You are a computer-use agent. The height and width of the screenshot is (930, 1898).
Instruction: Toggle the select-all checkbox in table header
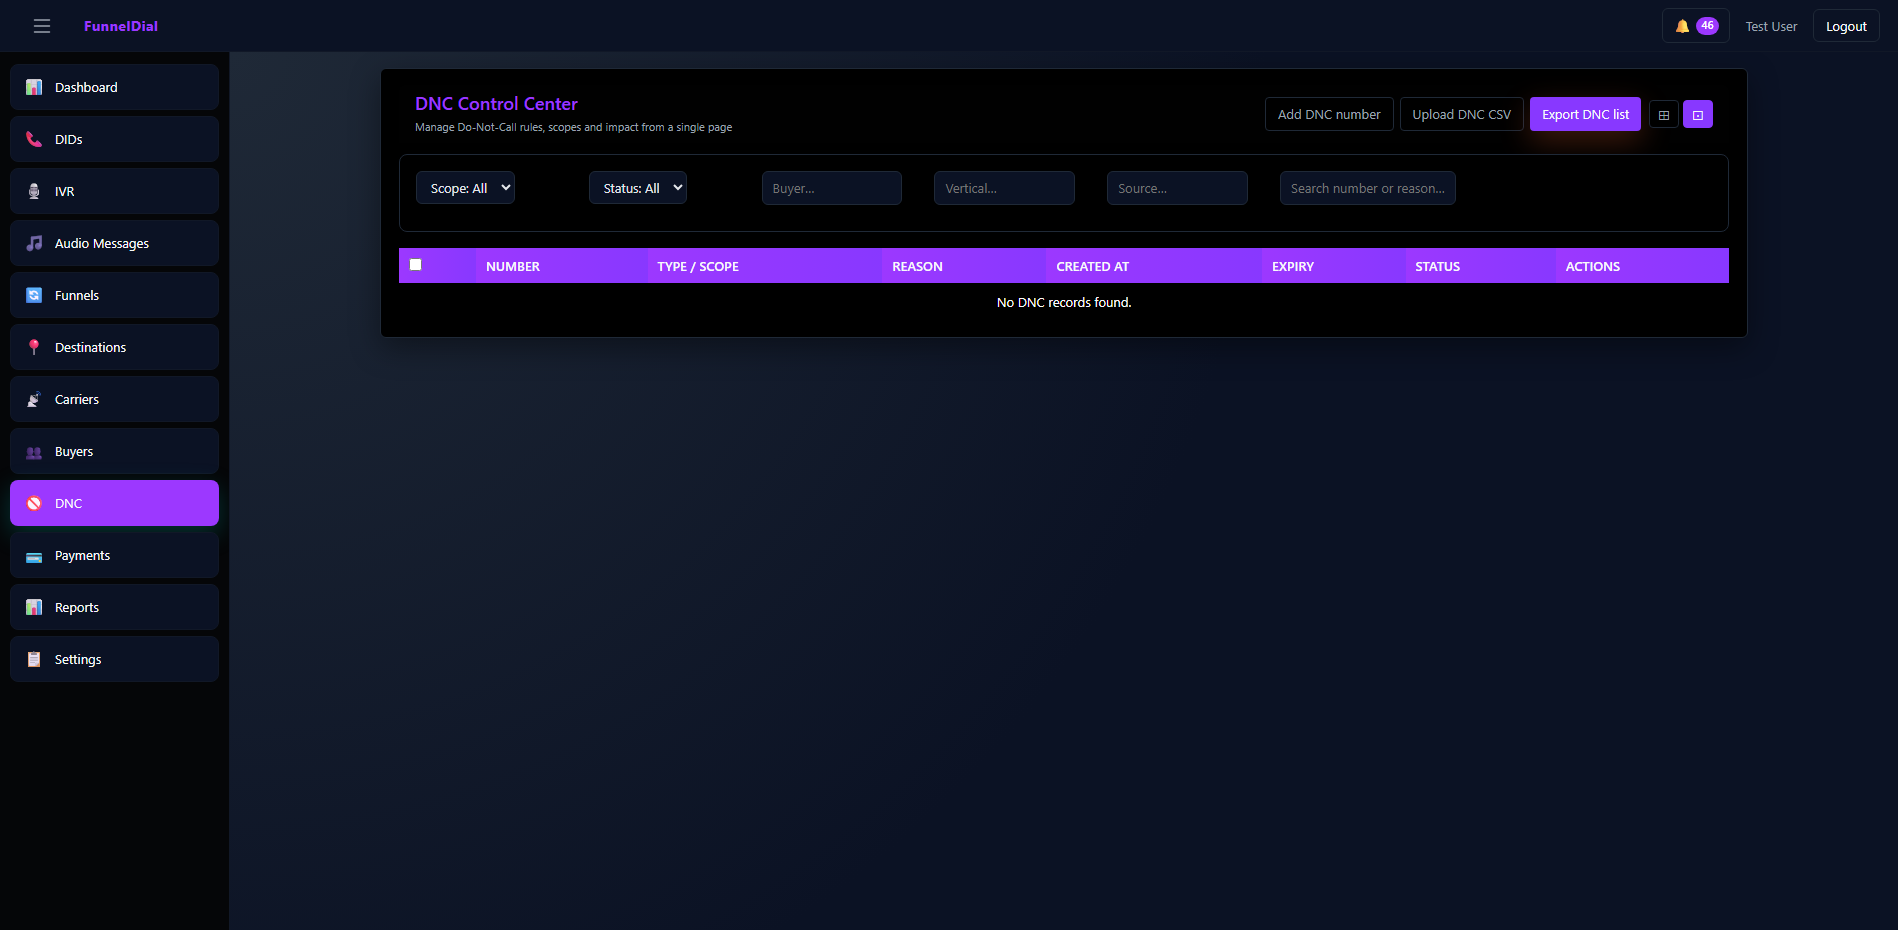click(416, 265)
